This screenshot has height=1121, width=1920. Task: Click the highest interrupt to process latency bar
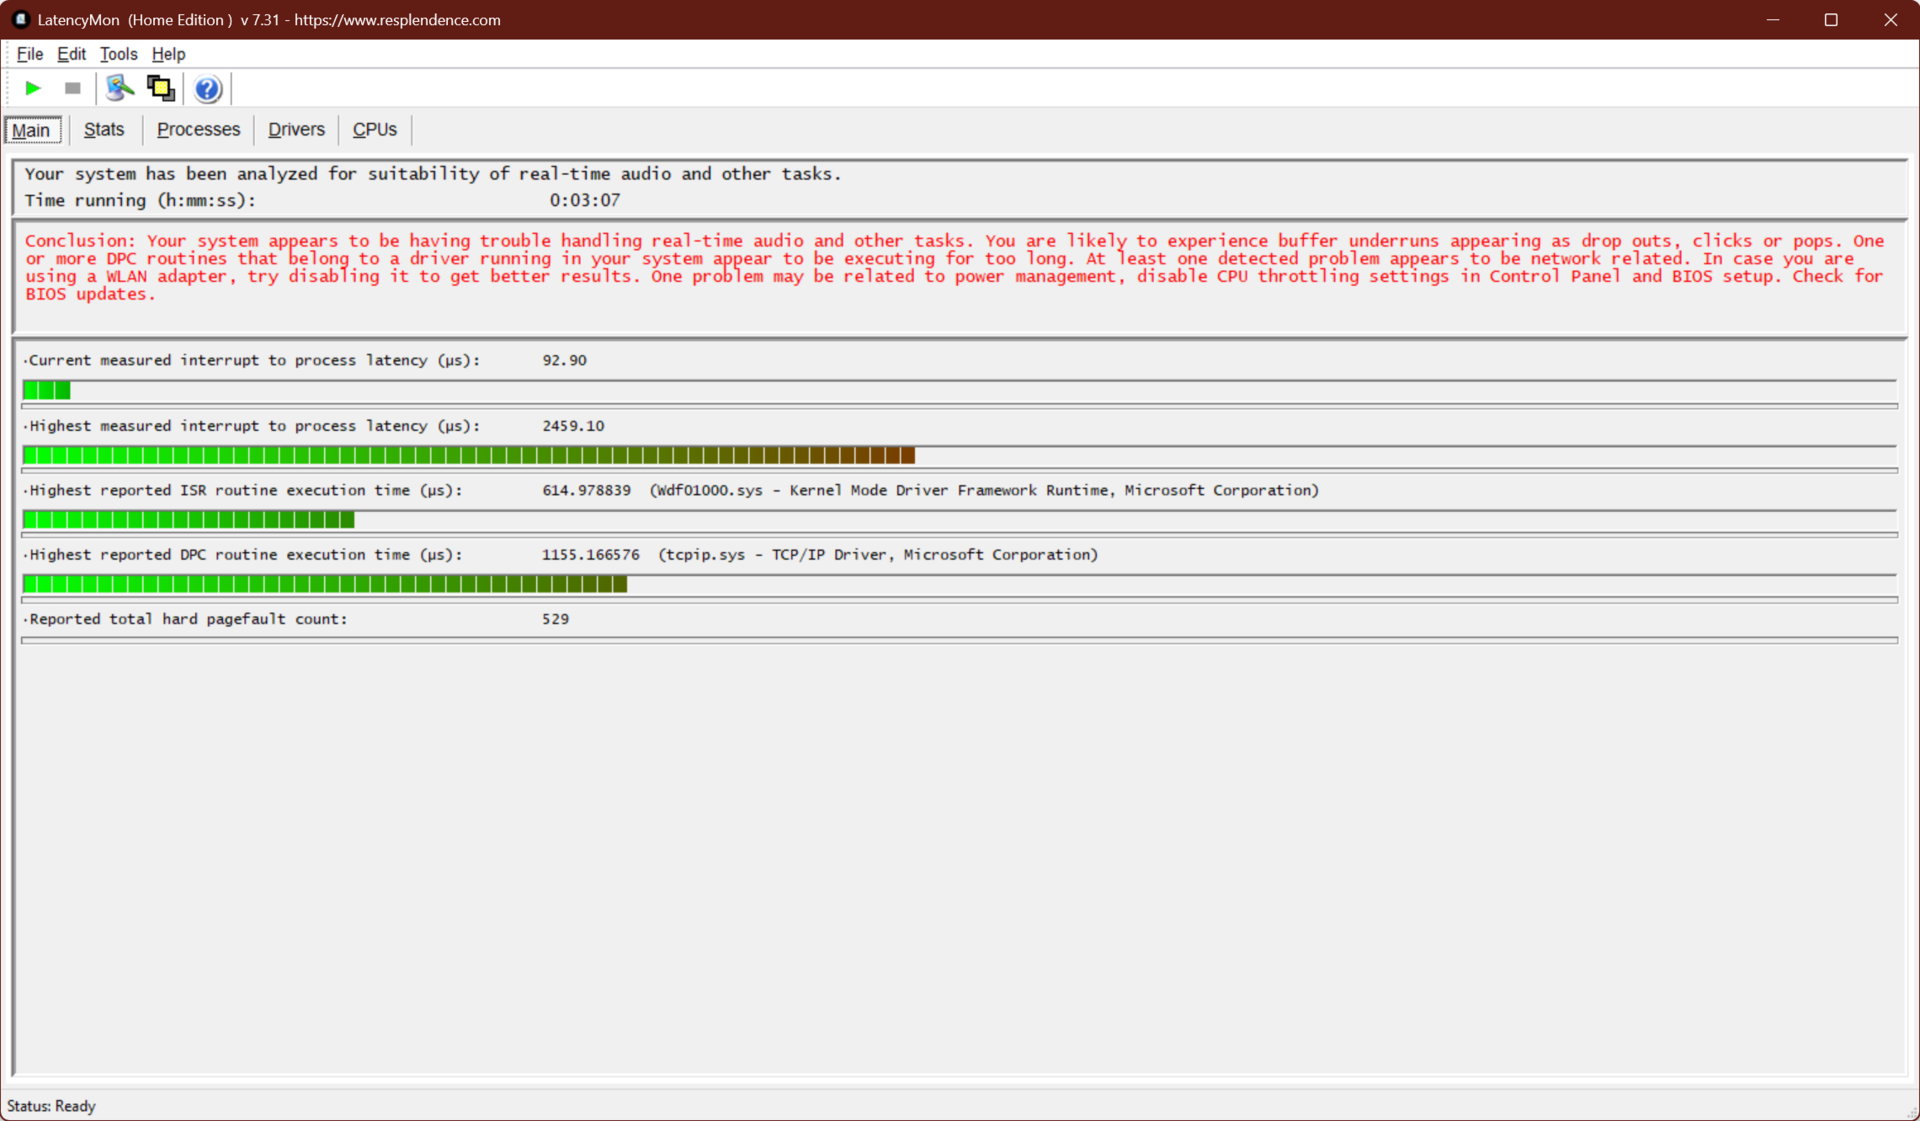468,456
